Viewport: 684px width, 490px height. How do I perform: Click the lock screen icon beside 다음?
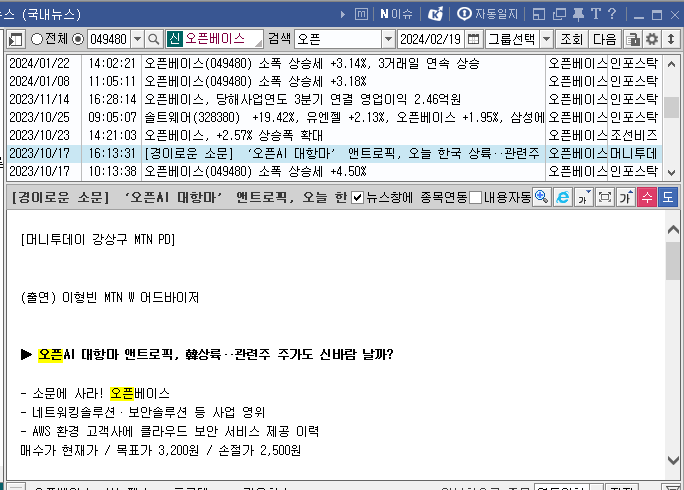point(633,39)
